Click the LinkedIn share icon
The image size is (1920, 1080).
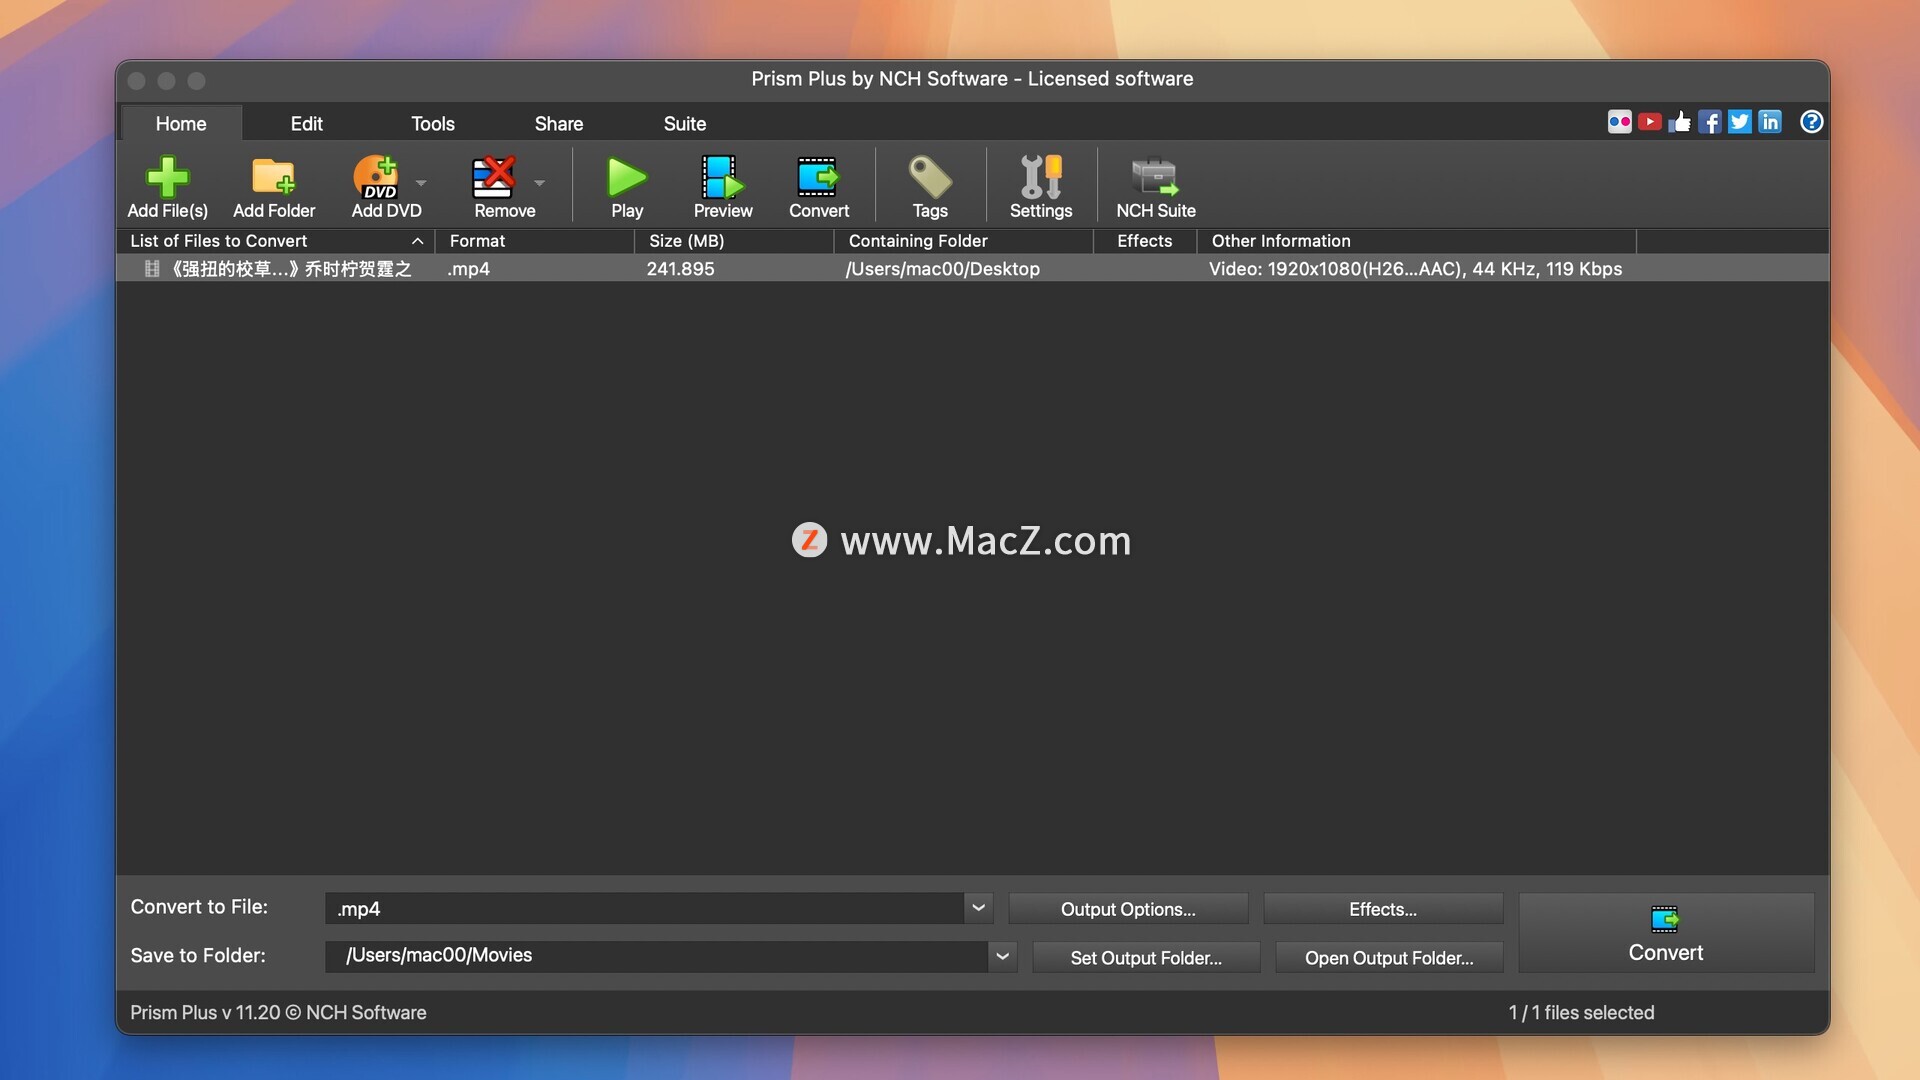1770,122
